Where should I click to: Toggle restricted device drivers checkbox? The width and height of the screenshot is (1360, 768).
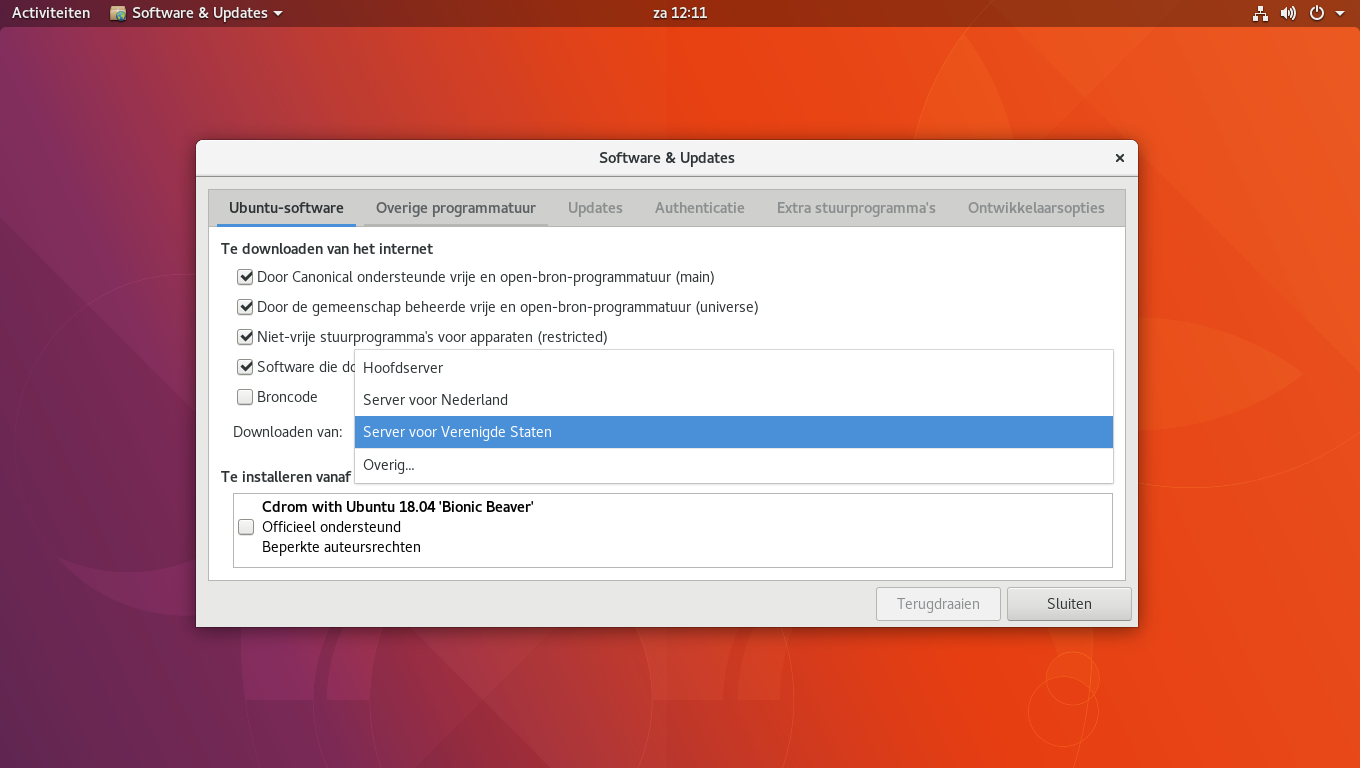[245, 337]
